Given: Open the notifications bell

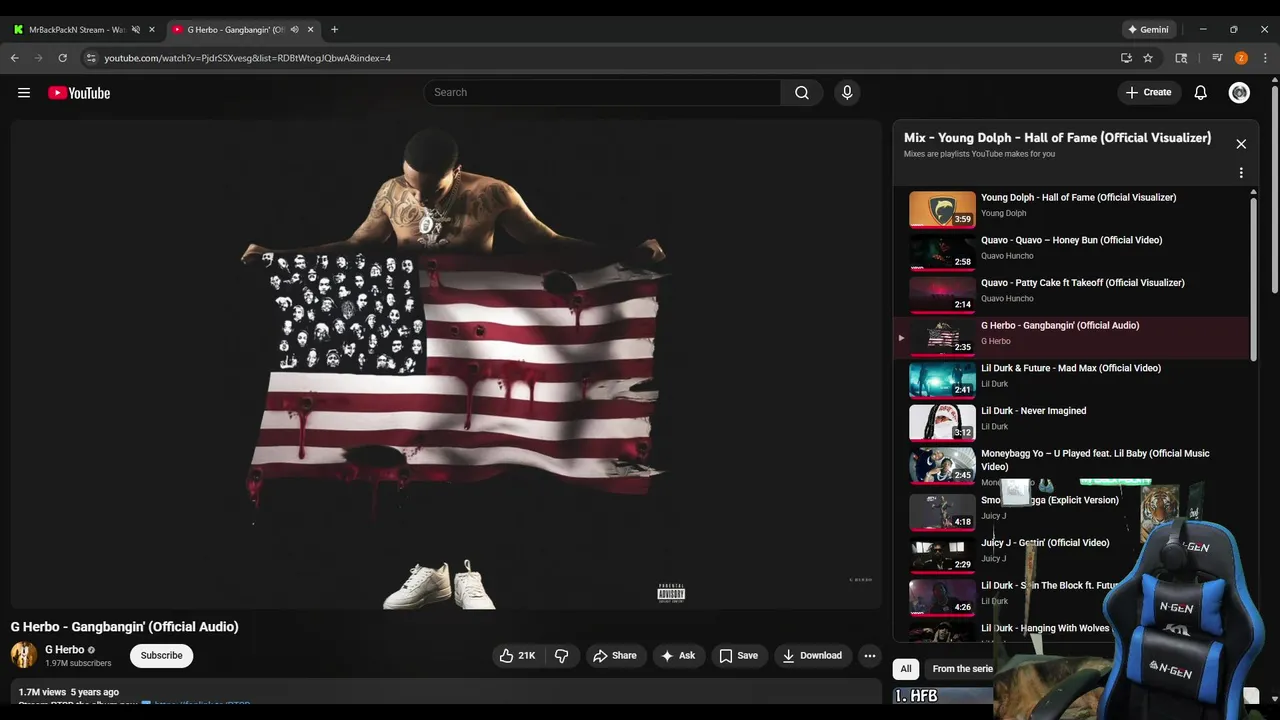Looking at the screenshot, I should 1201,93.
